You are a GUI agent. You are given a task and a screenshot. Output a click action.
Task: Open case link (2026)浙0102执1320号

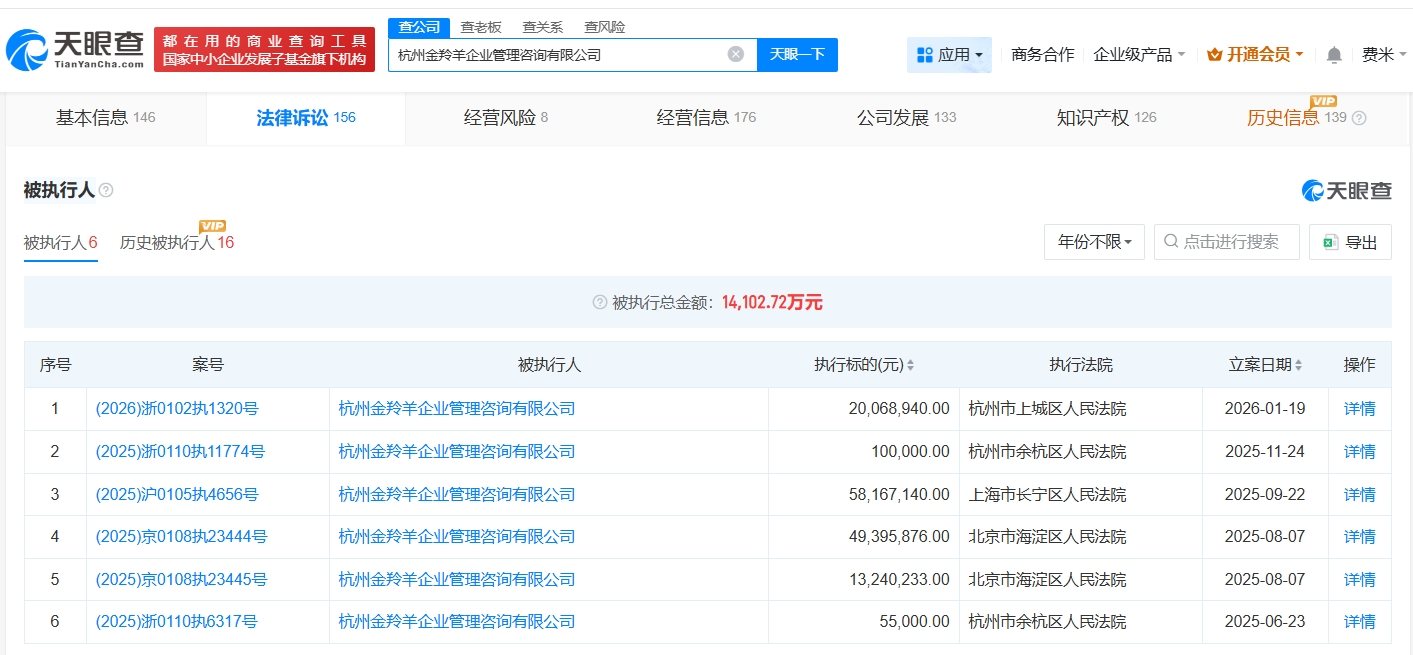click(x=177, y=408)
